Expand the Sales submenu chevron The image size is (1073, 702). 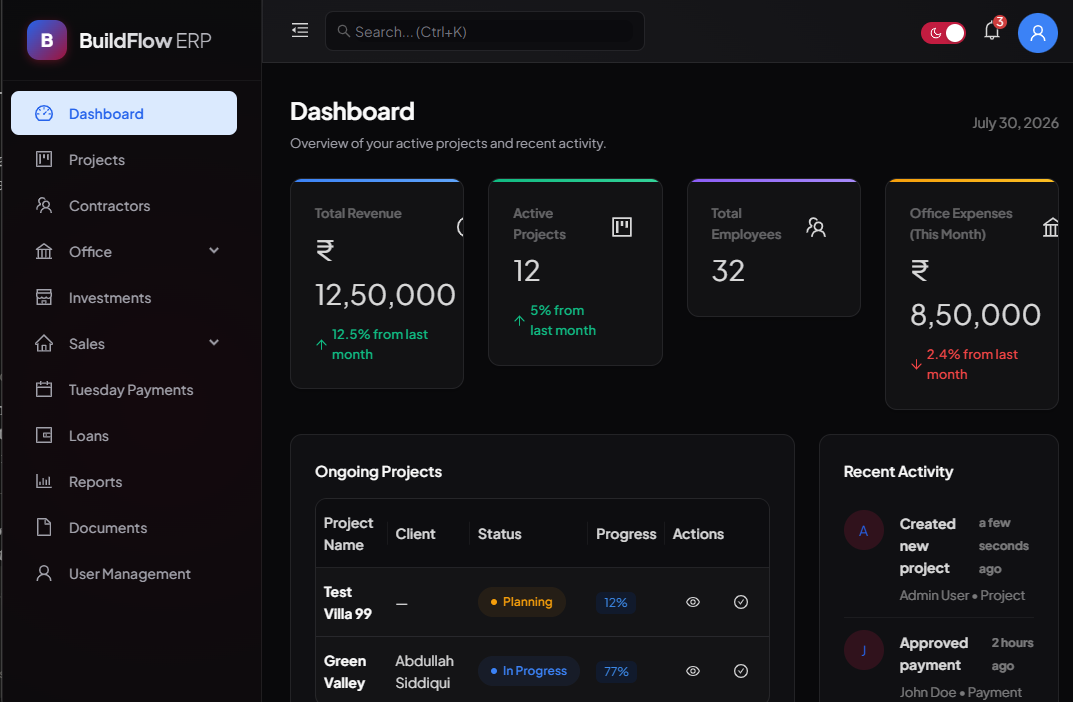[214, 343]
